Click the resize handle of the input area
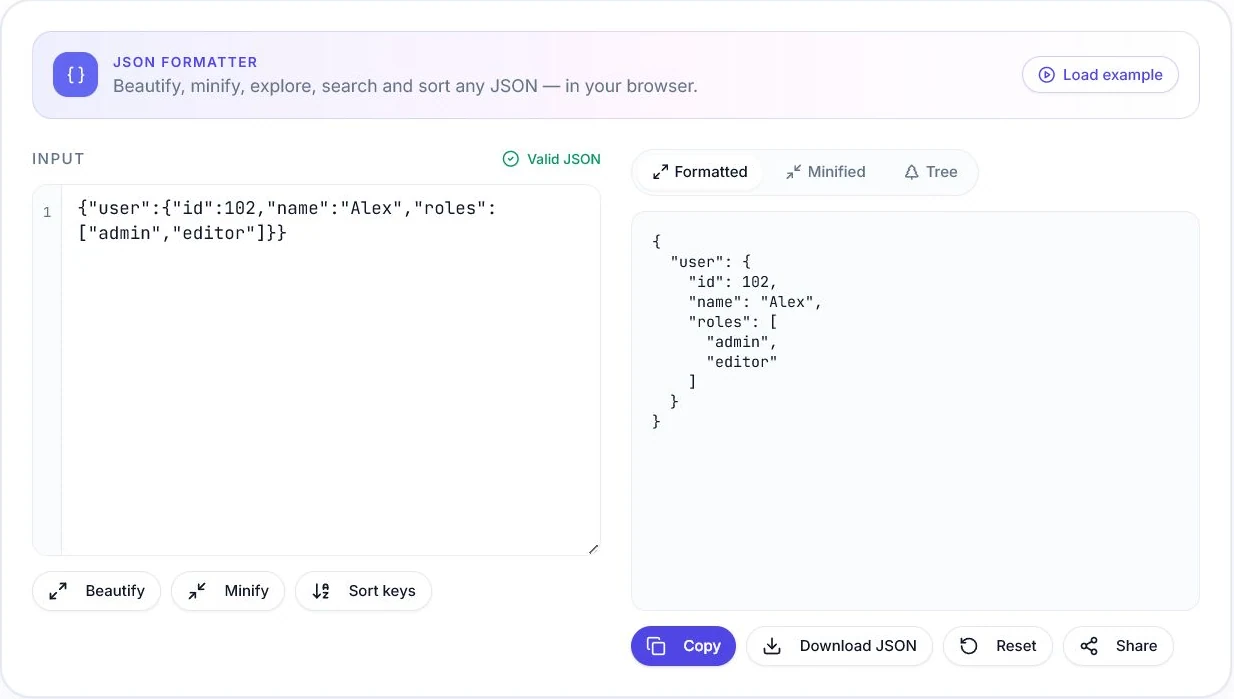The image size is (1234, 699). (593, 548)
